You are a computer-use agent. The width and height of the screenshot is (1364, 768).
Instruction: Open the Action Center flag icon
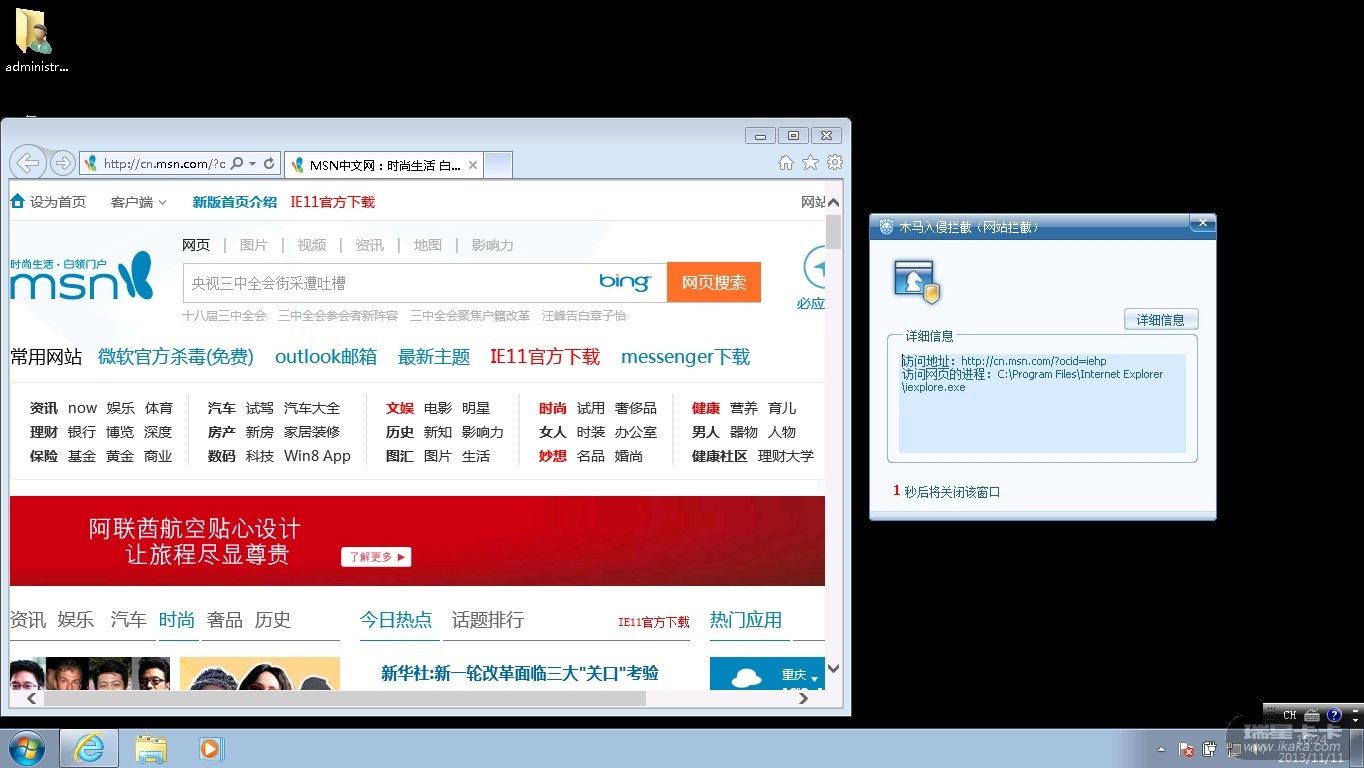[1187, 749]
